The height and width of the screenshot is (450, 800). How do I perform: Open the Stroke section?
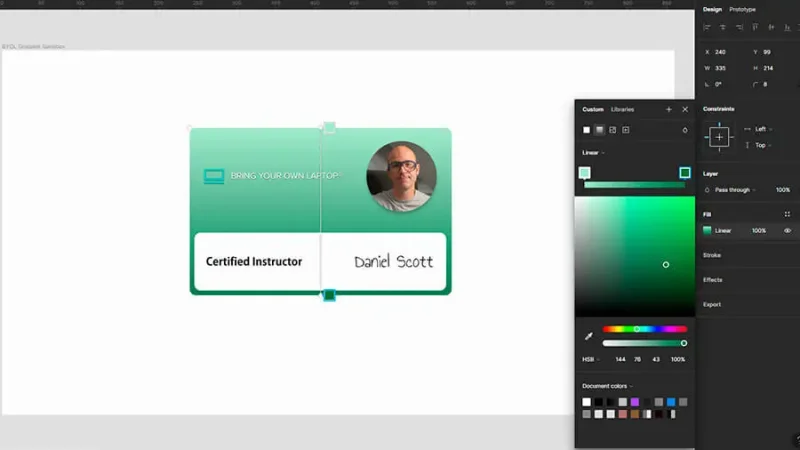[712, 255]
